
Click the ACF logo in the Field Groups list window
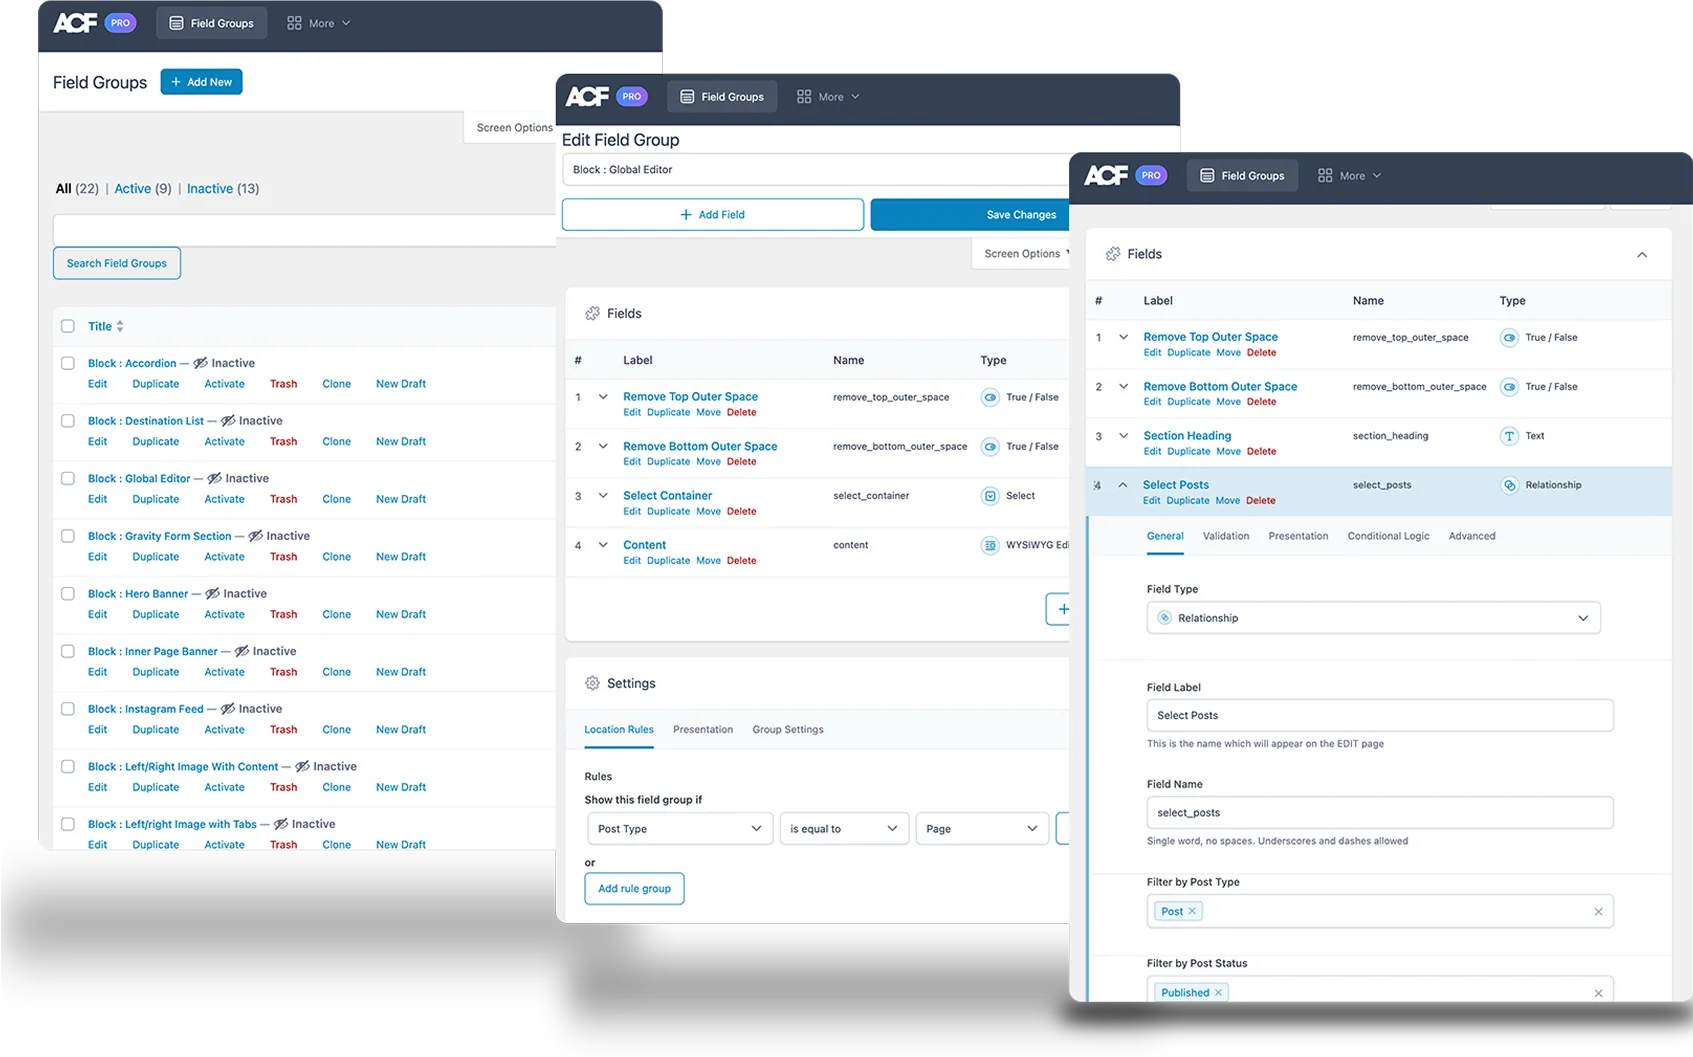point(75,22)
